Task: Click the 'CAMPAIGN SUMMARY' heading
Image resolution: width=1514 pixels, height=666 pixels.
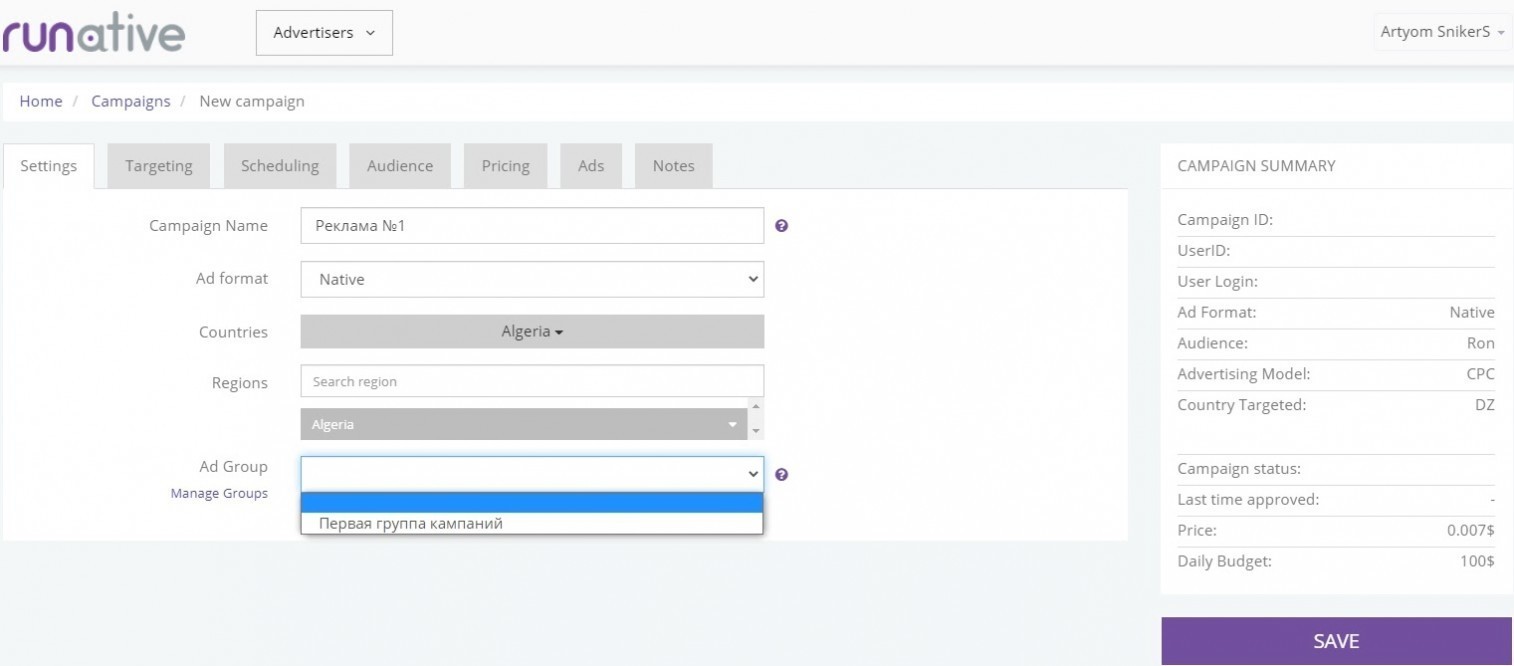Action: 1256,166
